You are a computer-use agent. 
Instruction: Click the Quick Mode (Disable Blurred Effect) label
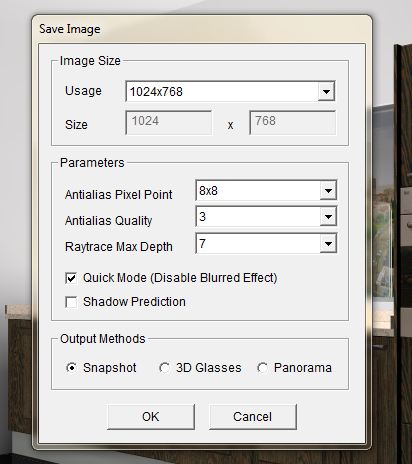coord(180,278)
